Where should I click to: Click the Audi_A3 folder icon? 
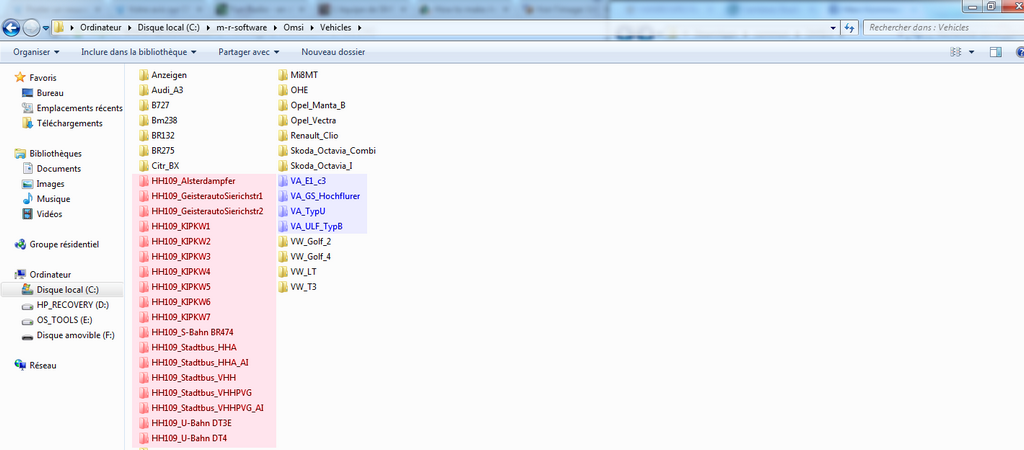point(144,90)
